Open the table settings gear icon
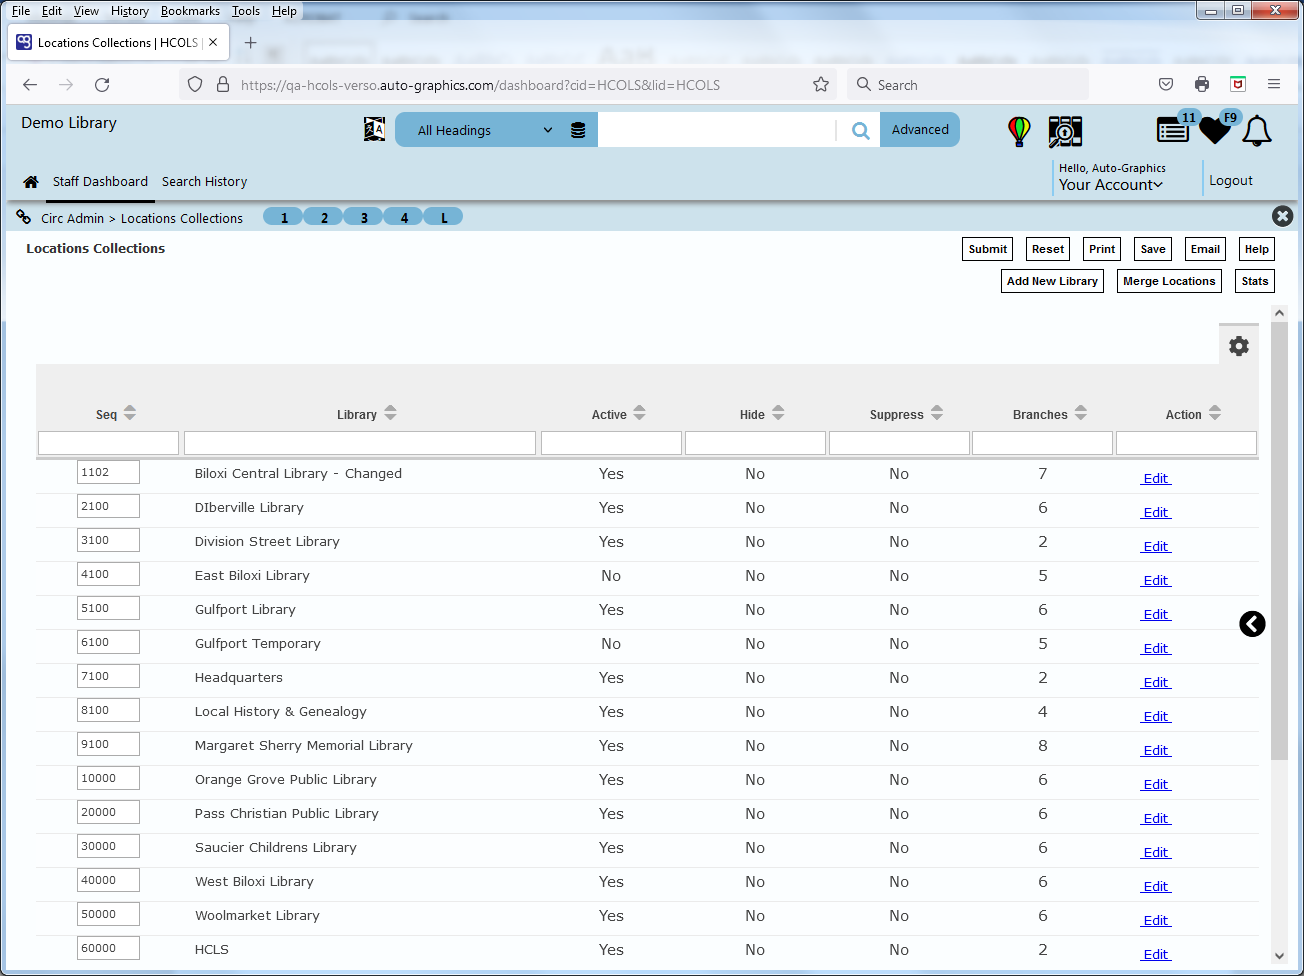This screenshot has height=976, width=1304. coord(1239,346)
